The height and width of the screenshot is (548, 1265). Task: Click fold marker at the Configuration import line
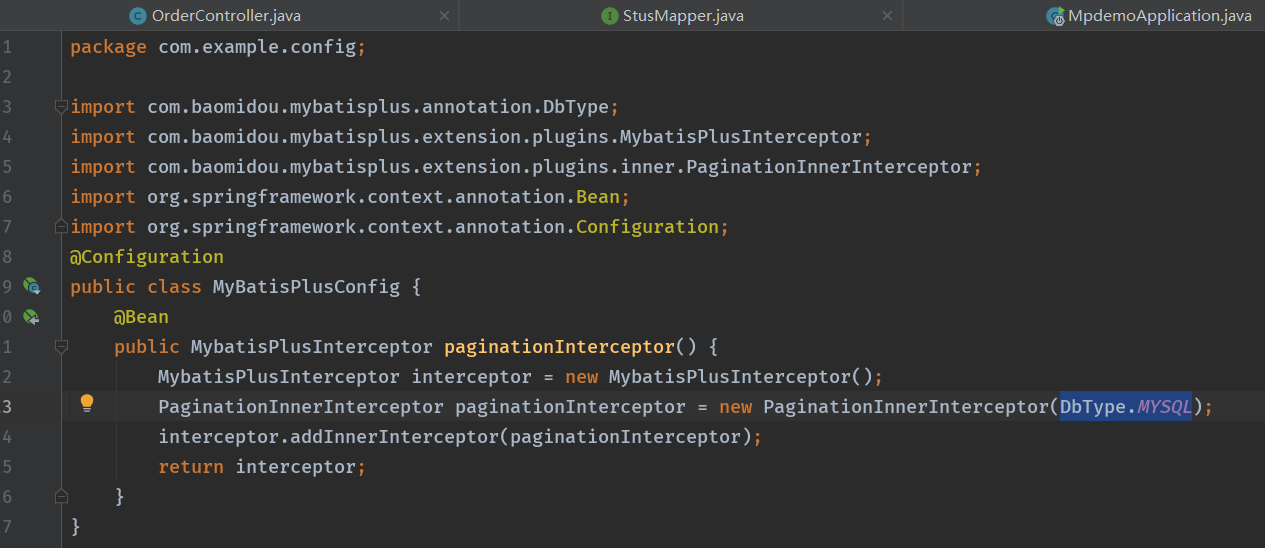coord(61,227)
